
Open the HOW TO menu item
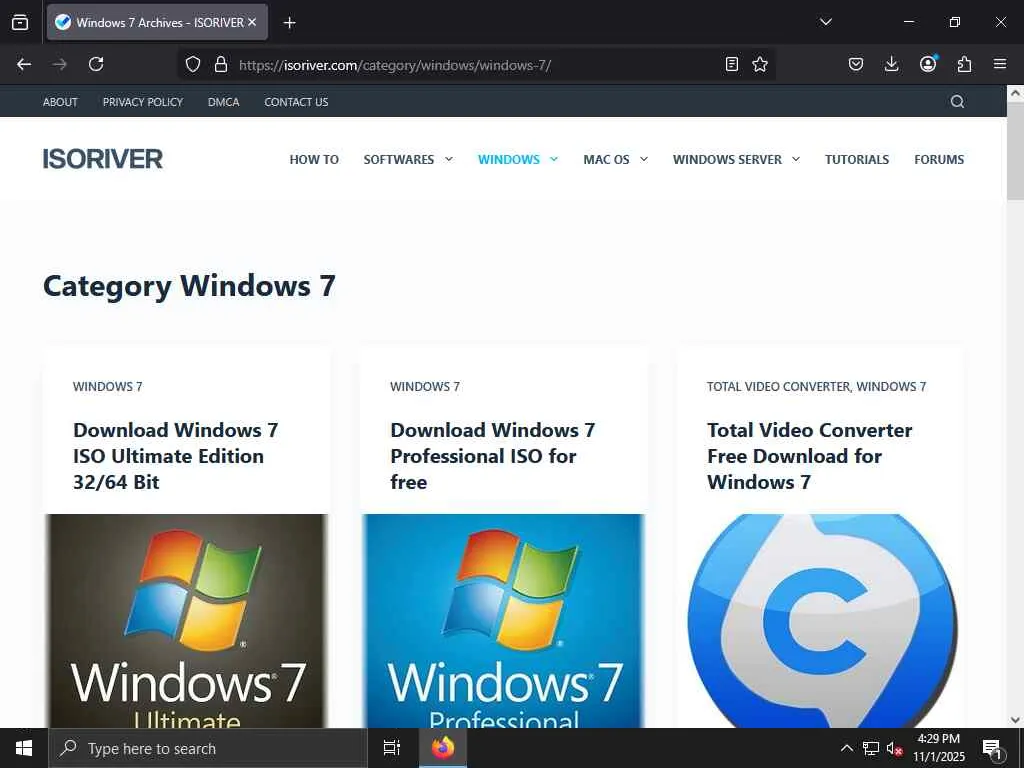314,159
